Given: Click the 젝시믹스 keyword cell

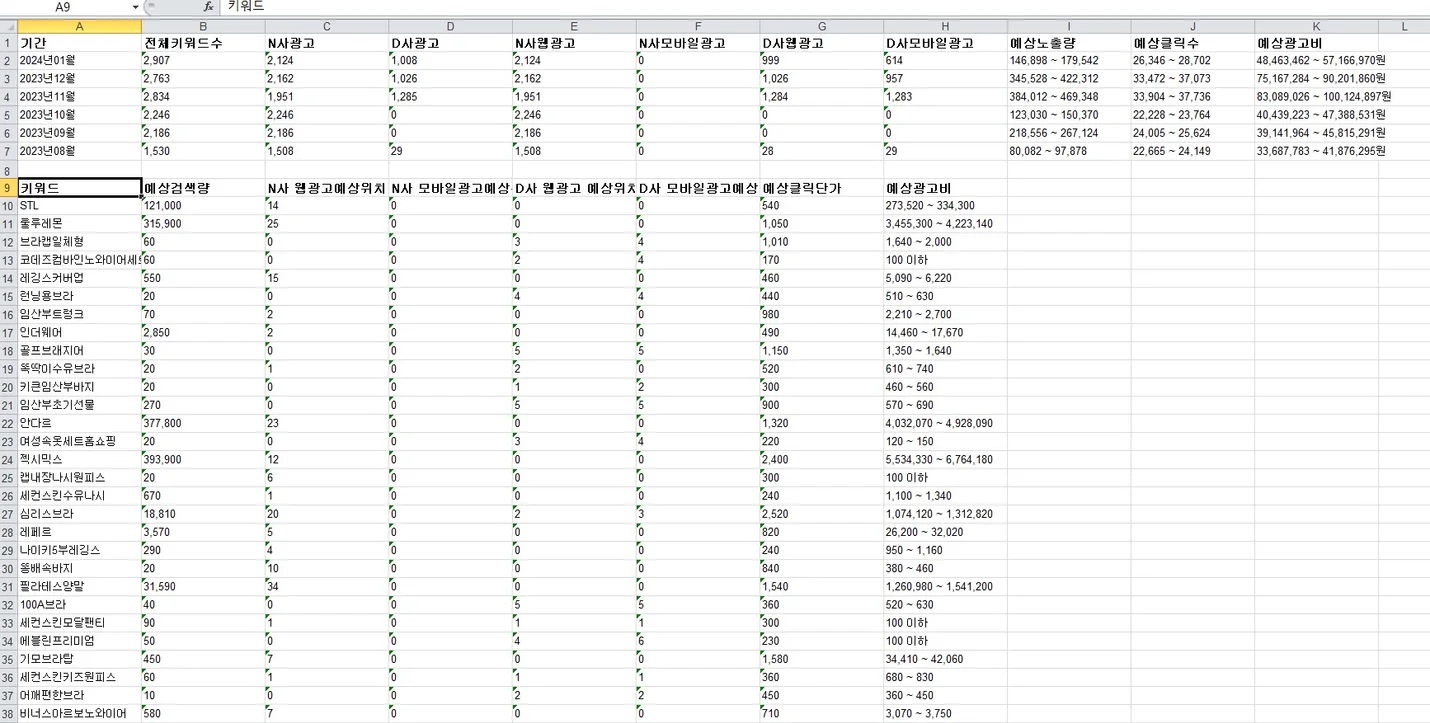Looking at the screenshot, I should click(79, 459).
